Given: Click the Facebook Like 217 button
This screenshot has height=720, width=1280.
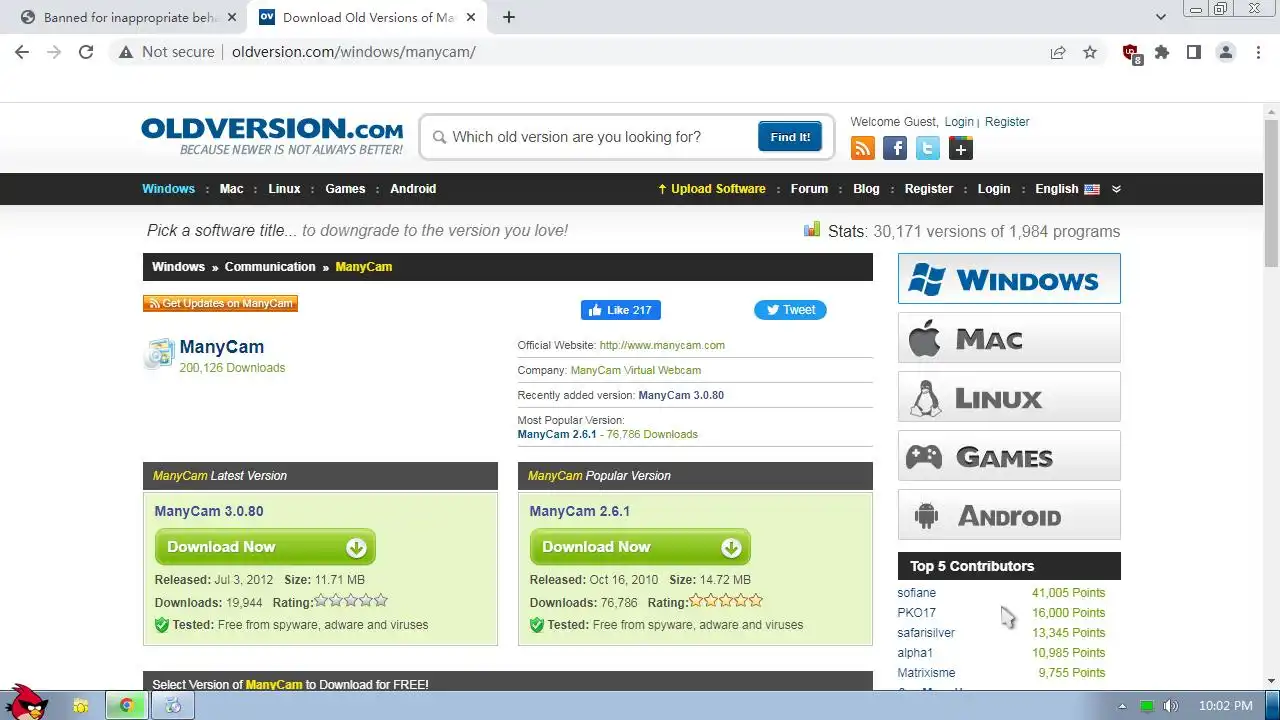Looking at the screenshot, I should (x=621, y=310).
